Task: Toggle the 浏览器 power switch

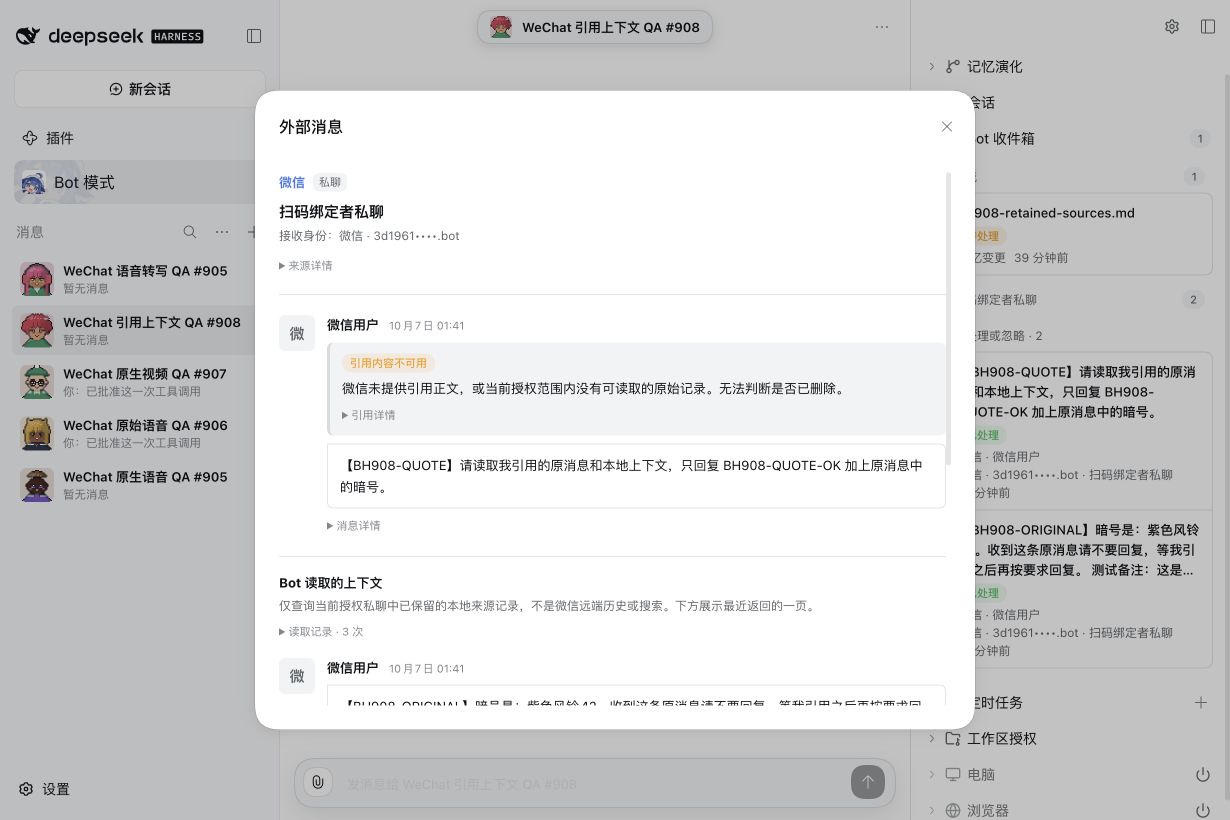Action: point(1203,811)
